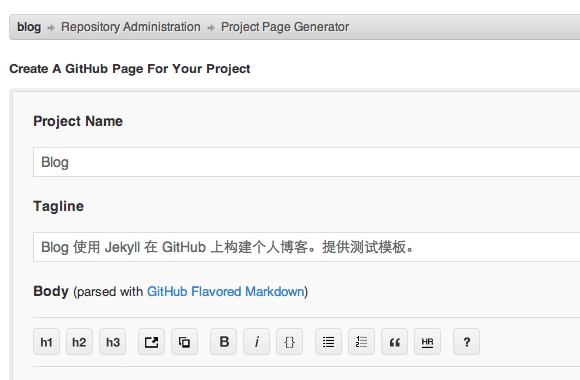This screenshot has height=380, width=580.
Task: Select the Project Page Generator breadcrumb
Action: 285,27
